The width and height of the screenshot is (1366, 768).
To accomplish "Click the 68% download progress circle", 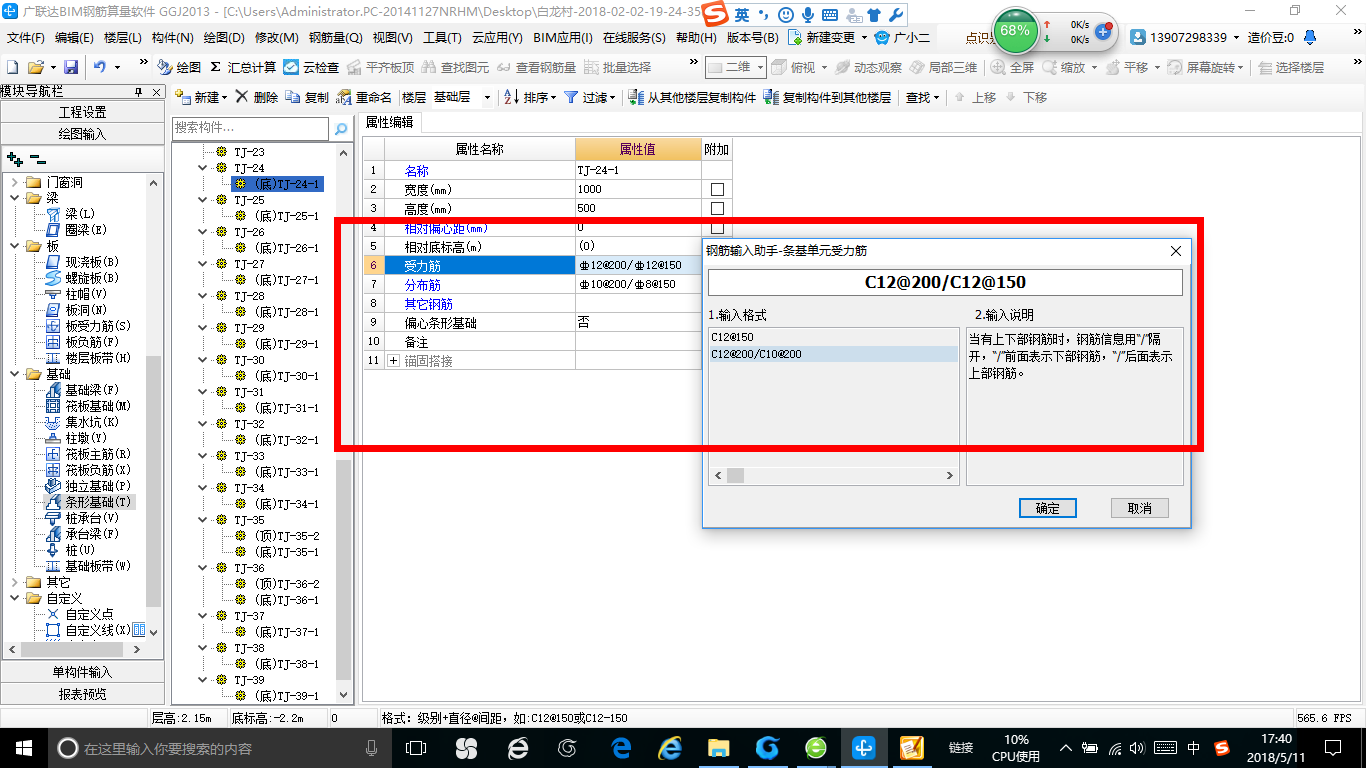I will (1014, 32).
